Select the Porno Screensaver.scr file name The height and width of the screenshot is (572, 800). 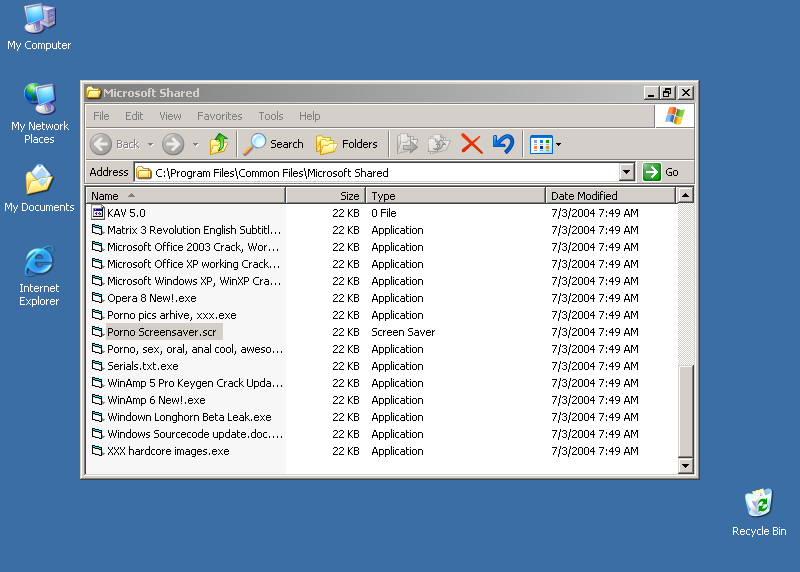(162, 332)
